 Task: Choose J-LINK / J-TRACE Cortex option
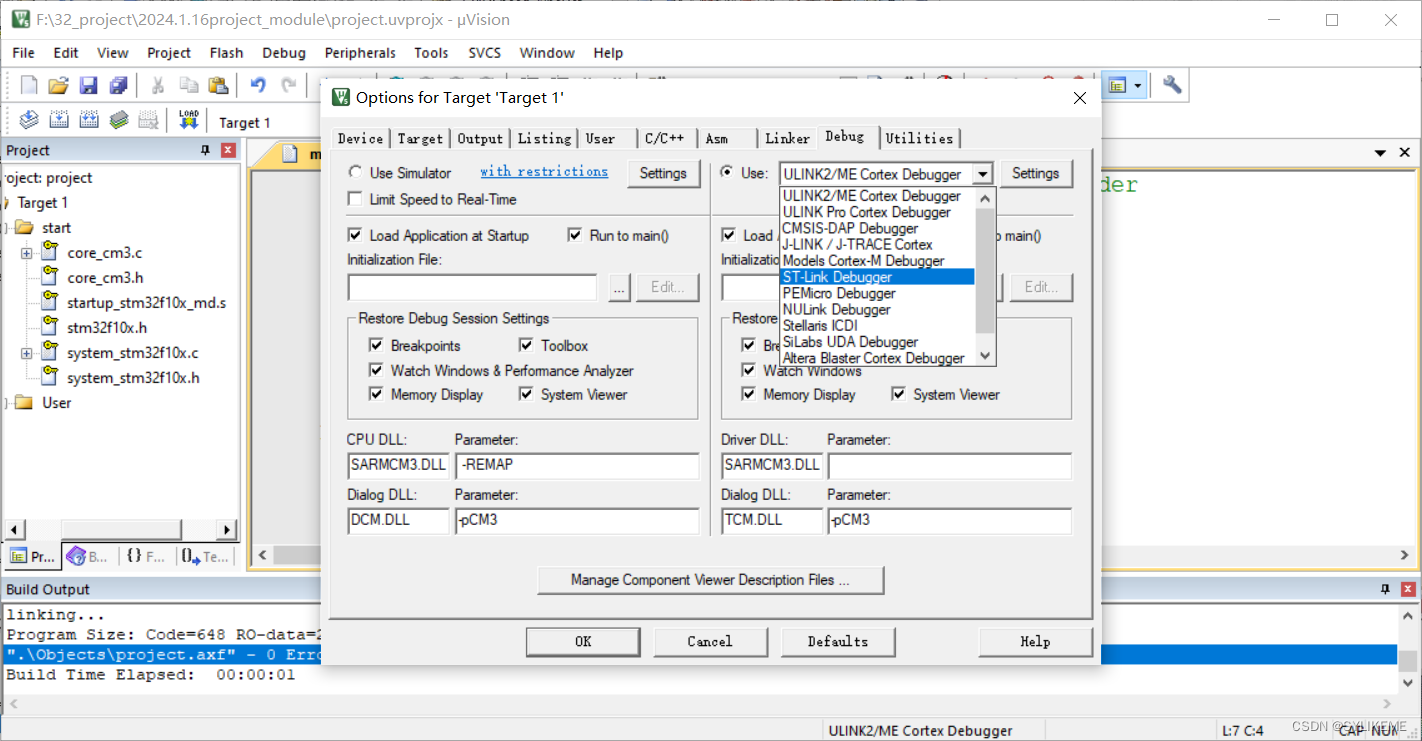pos(876,244)
